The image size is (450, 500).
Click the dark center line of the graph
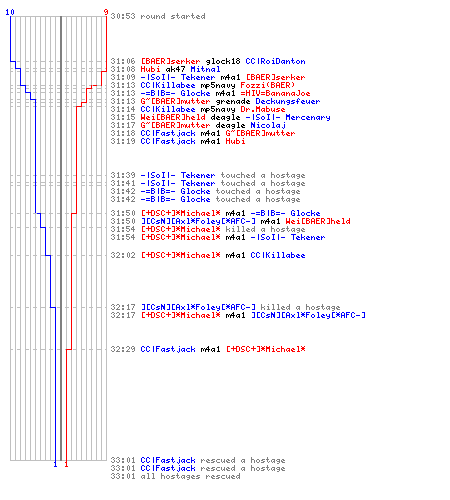pyautogui.click(x=61, y=238)
